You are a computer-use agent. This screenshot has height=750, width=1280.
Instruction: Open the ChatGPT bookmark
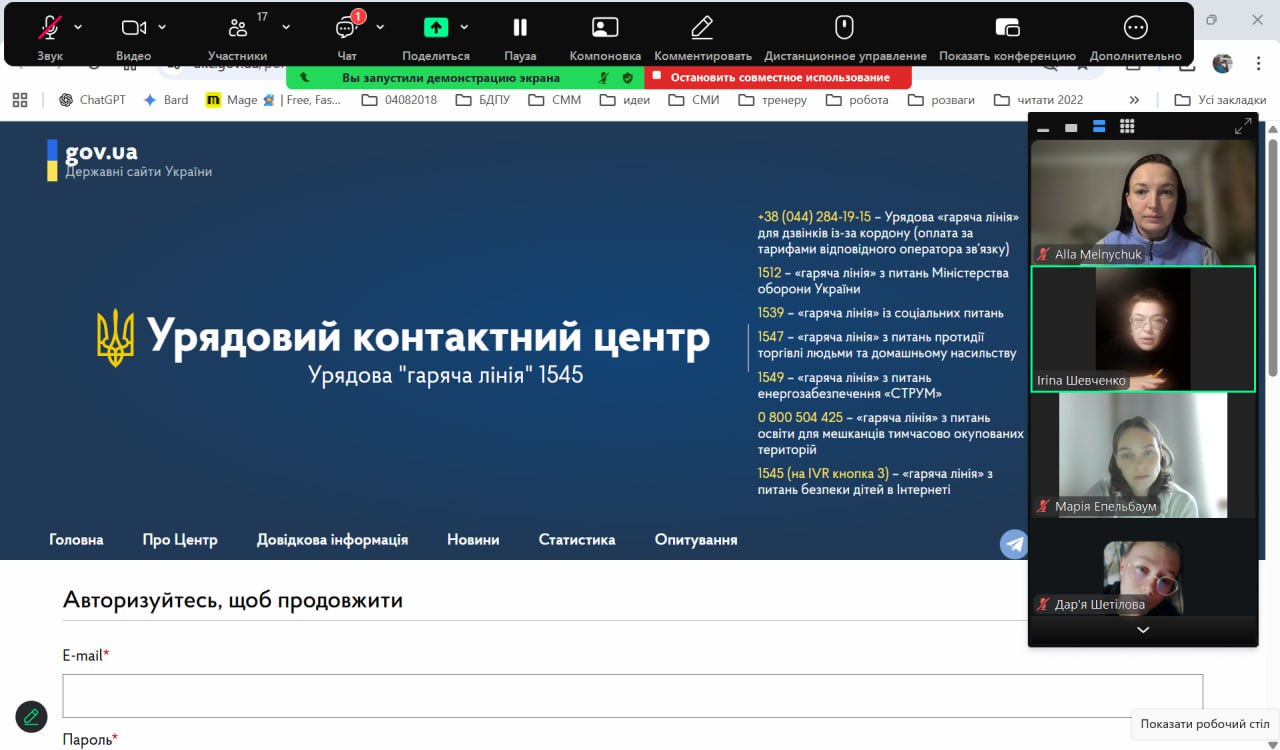(x=92, y=100)
